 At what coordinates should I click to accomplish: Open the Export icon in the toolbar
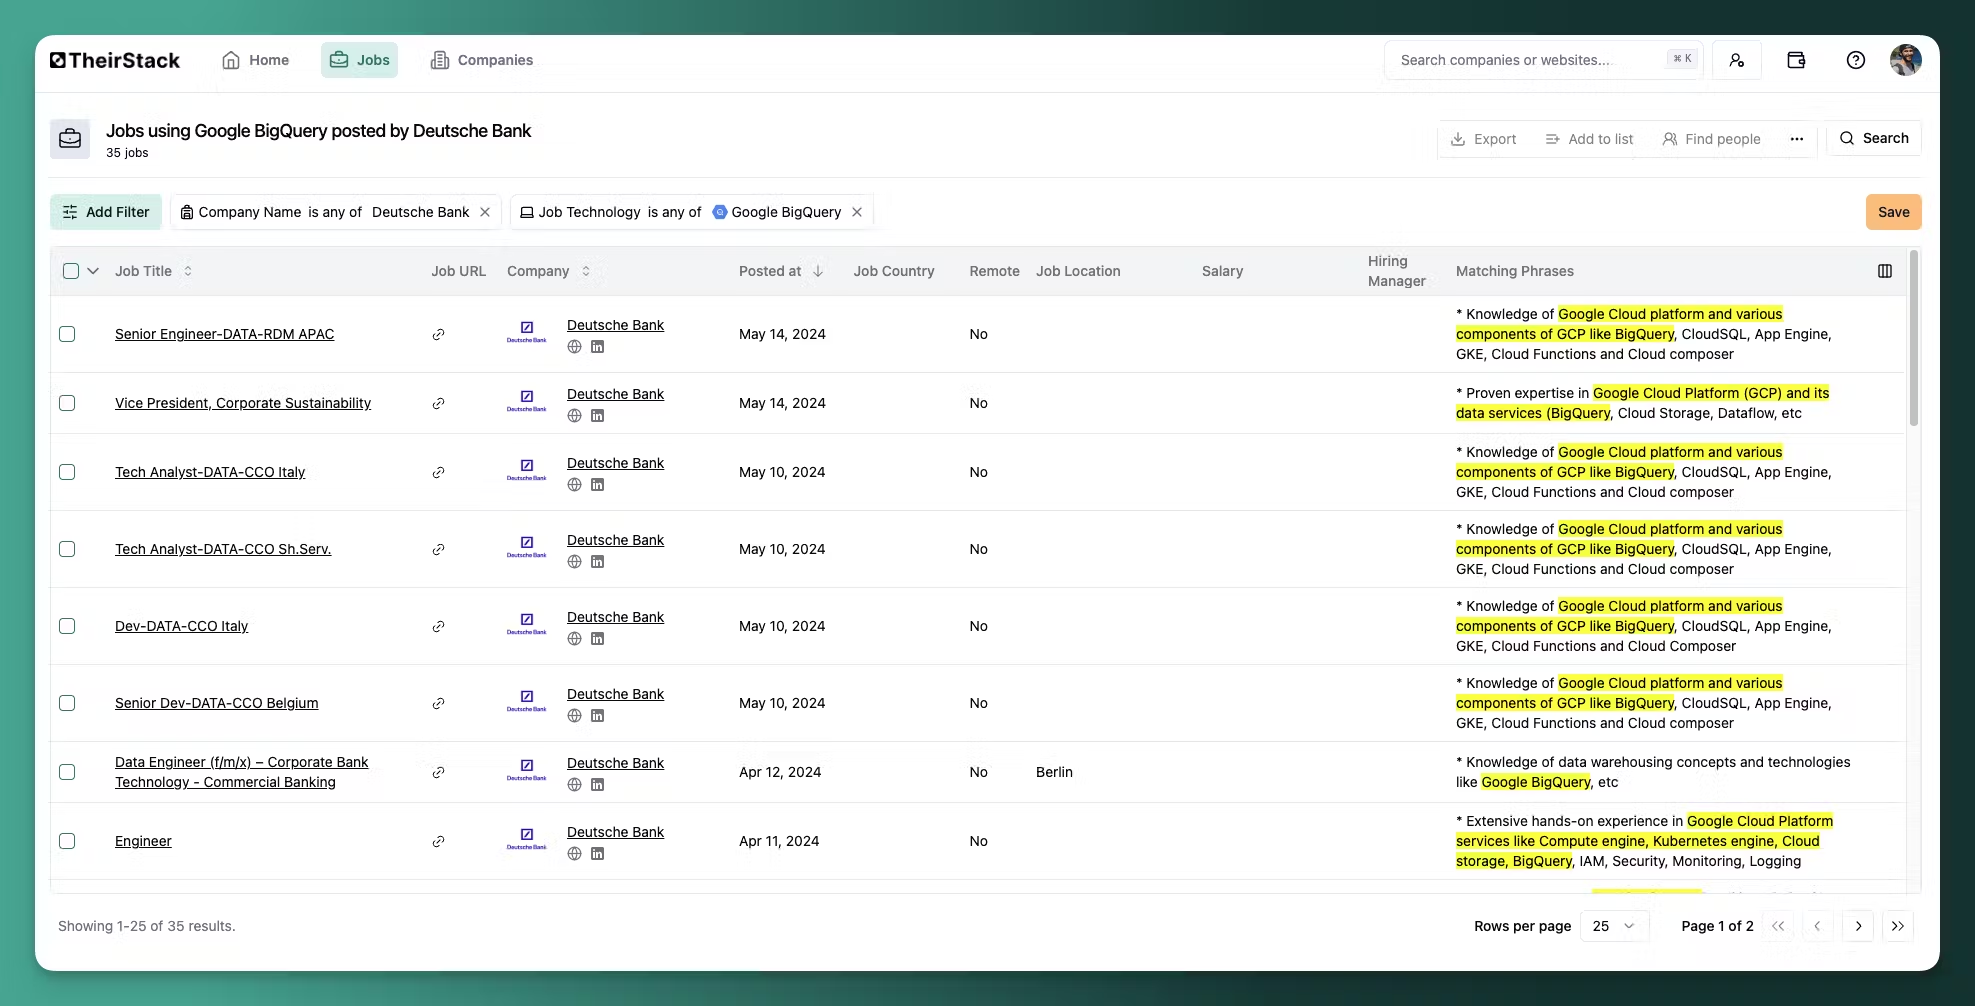tap(1459, 139)
